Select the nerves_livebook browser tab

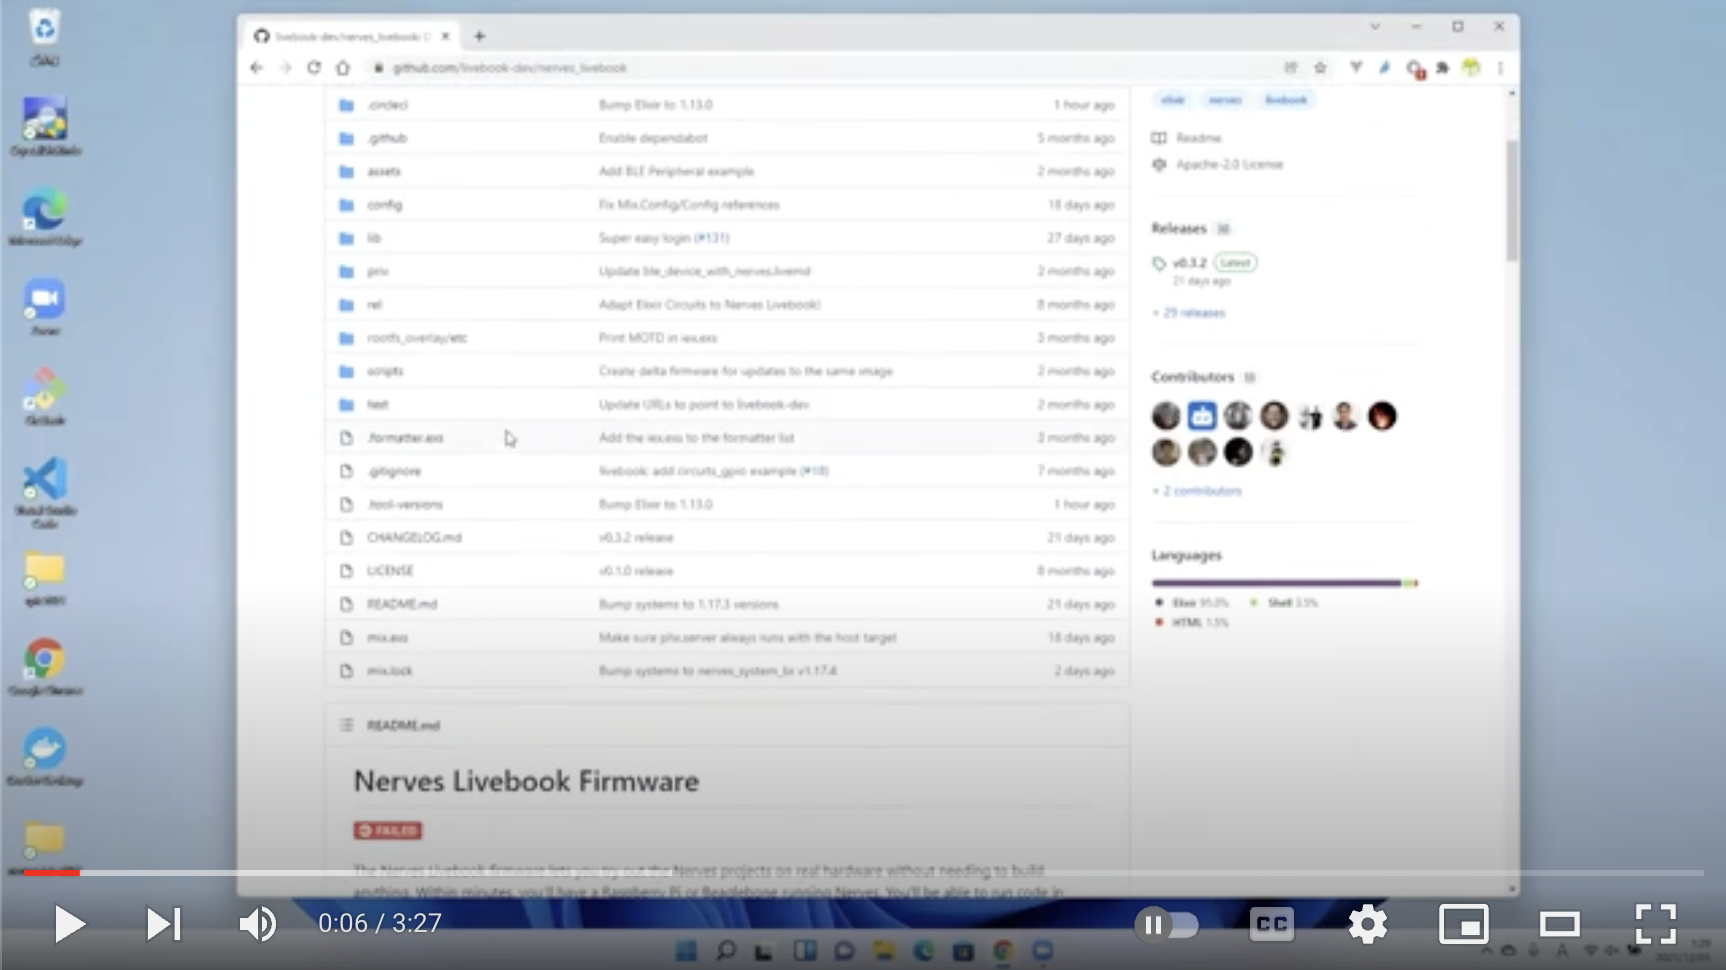click(350, 36)
